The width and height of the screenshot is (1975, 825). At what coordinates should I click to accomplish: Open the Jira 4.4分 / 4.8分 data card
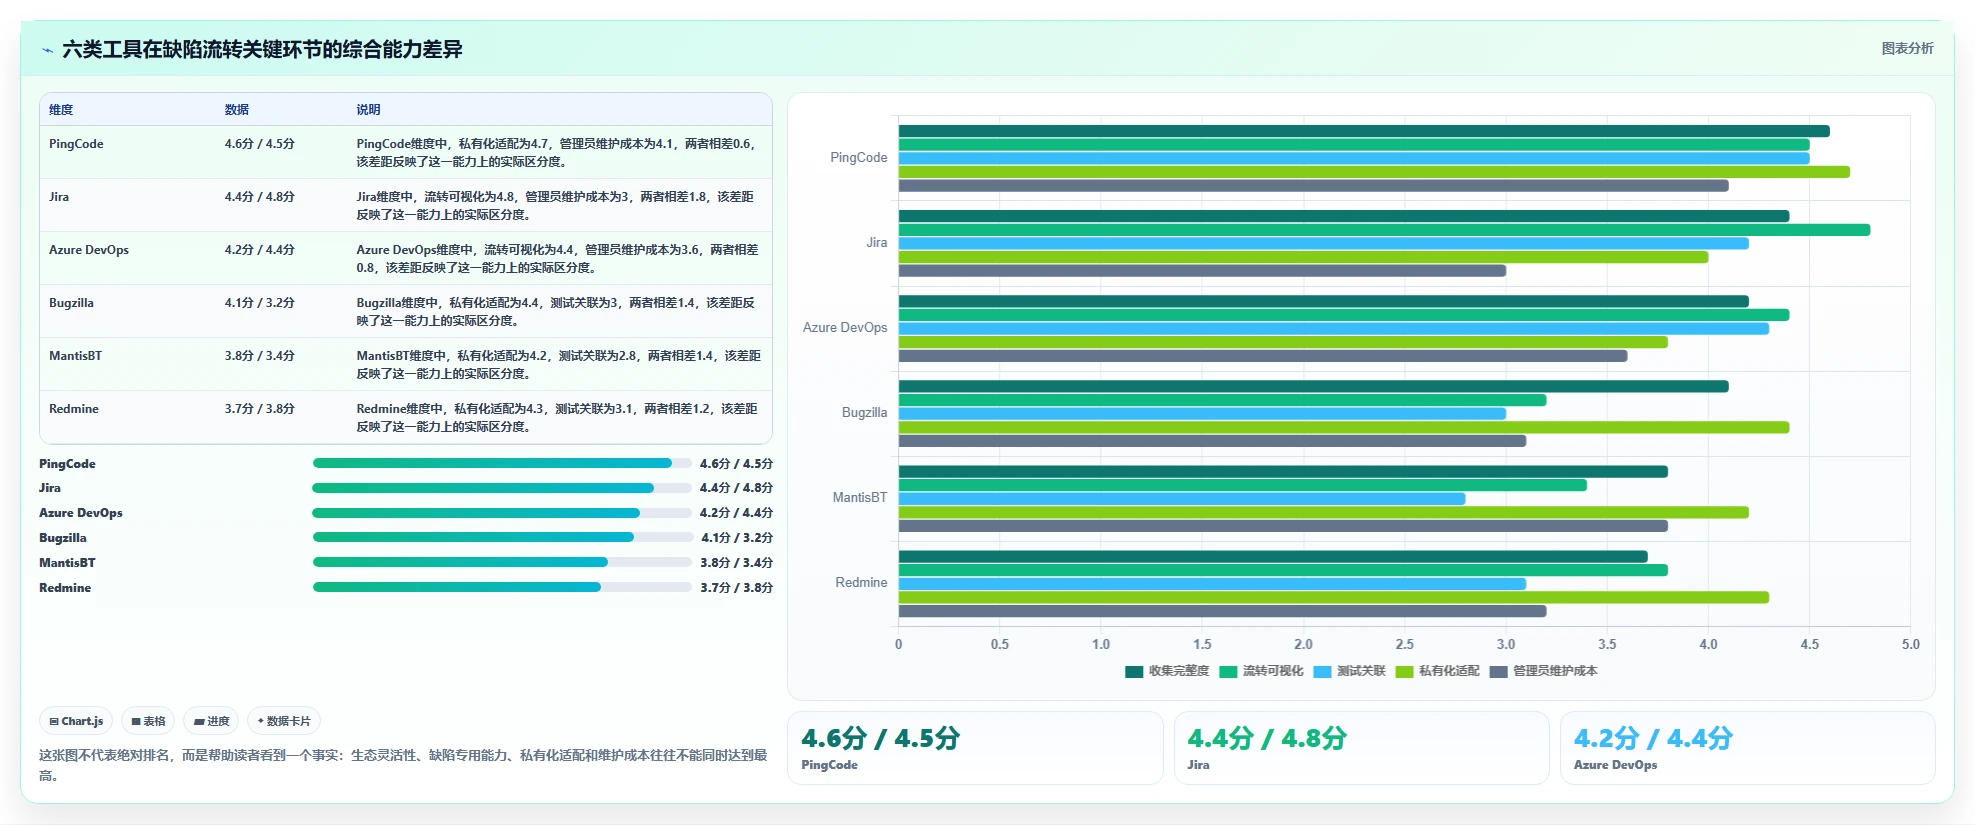click(x=1361, y=748)
